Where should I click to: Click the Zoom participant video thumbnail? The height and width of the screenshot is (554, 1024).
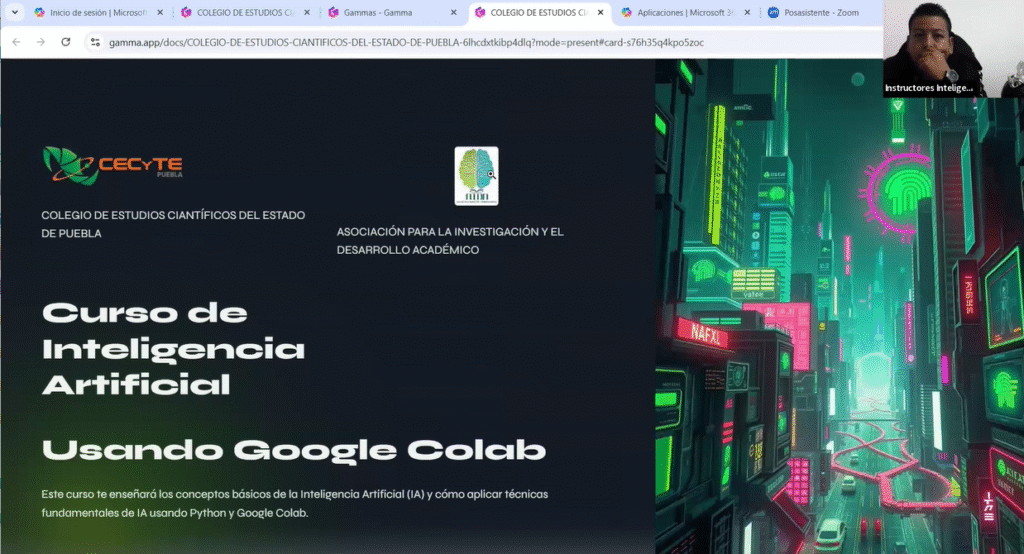(x=953, y=49)
